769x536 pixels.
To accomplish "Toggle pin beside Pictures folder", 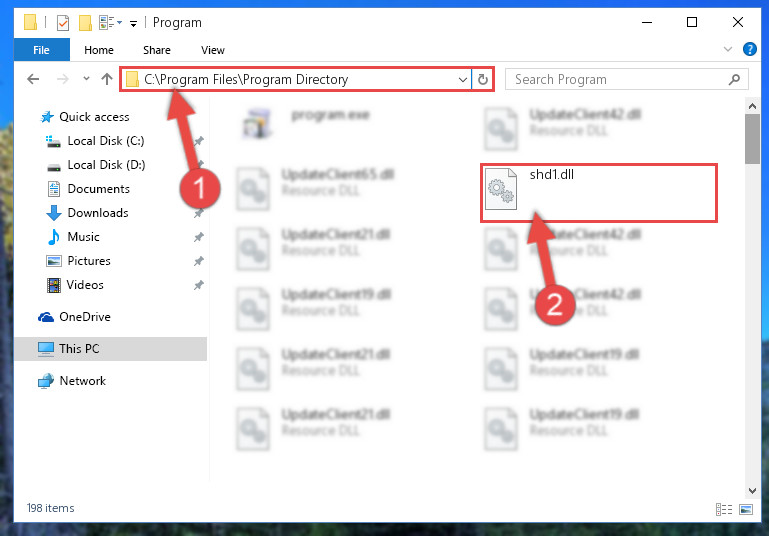I will coord(198,261).
